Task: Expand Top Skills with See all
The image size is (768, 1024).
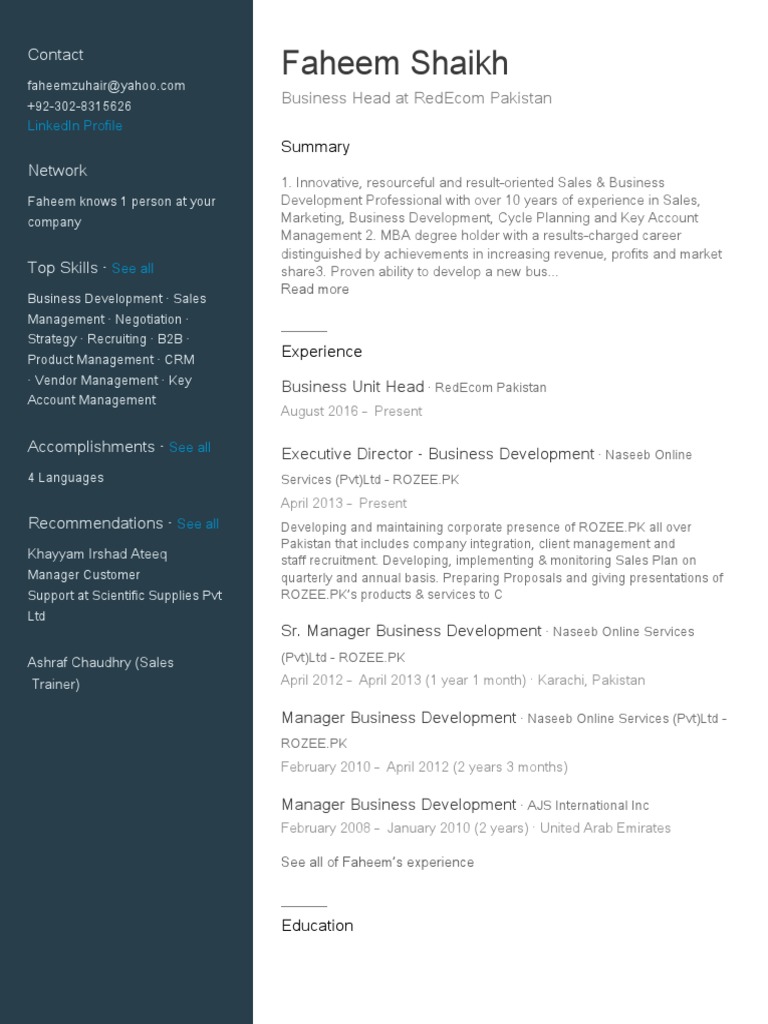Action: (132, 269)
